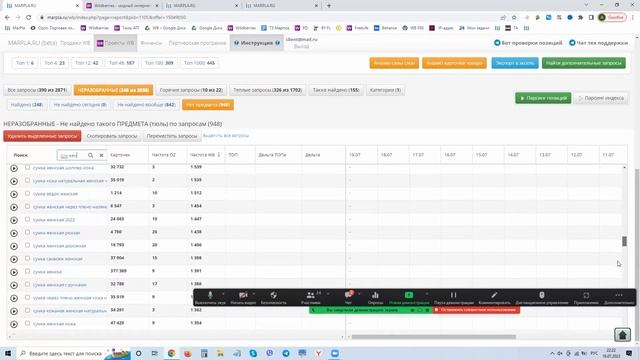
Task: Open Проекты WB menu item
Action: 116,43
